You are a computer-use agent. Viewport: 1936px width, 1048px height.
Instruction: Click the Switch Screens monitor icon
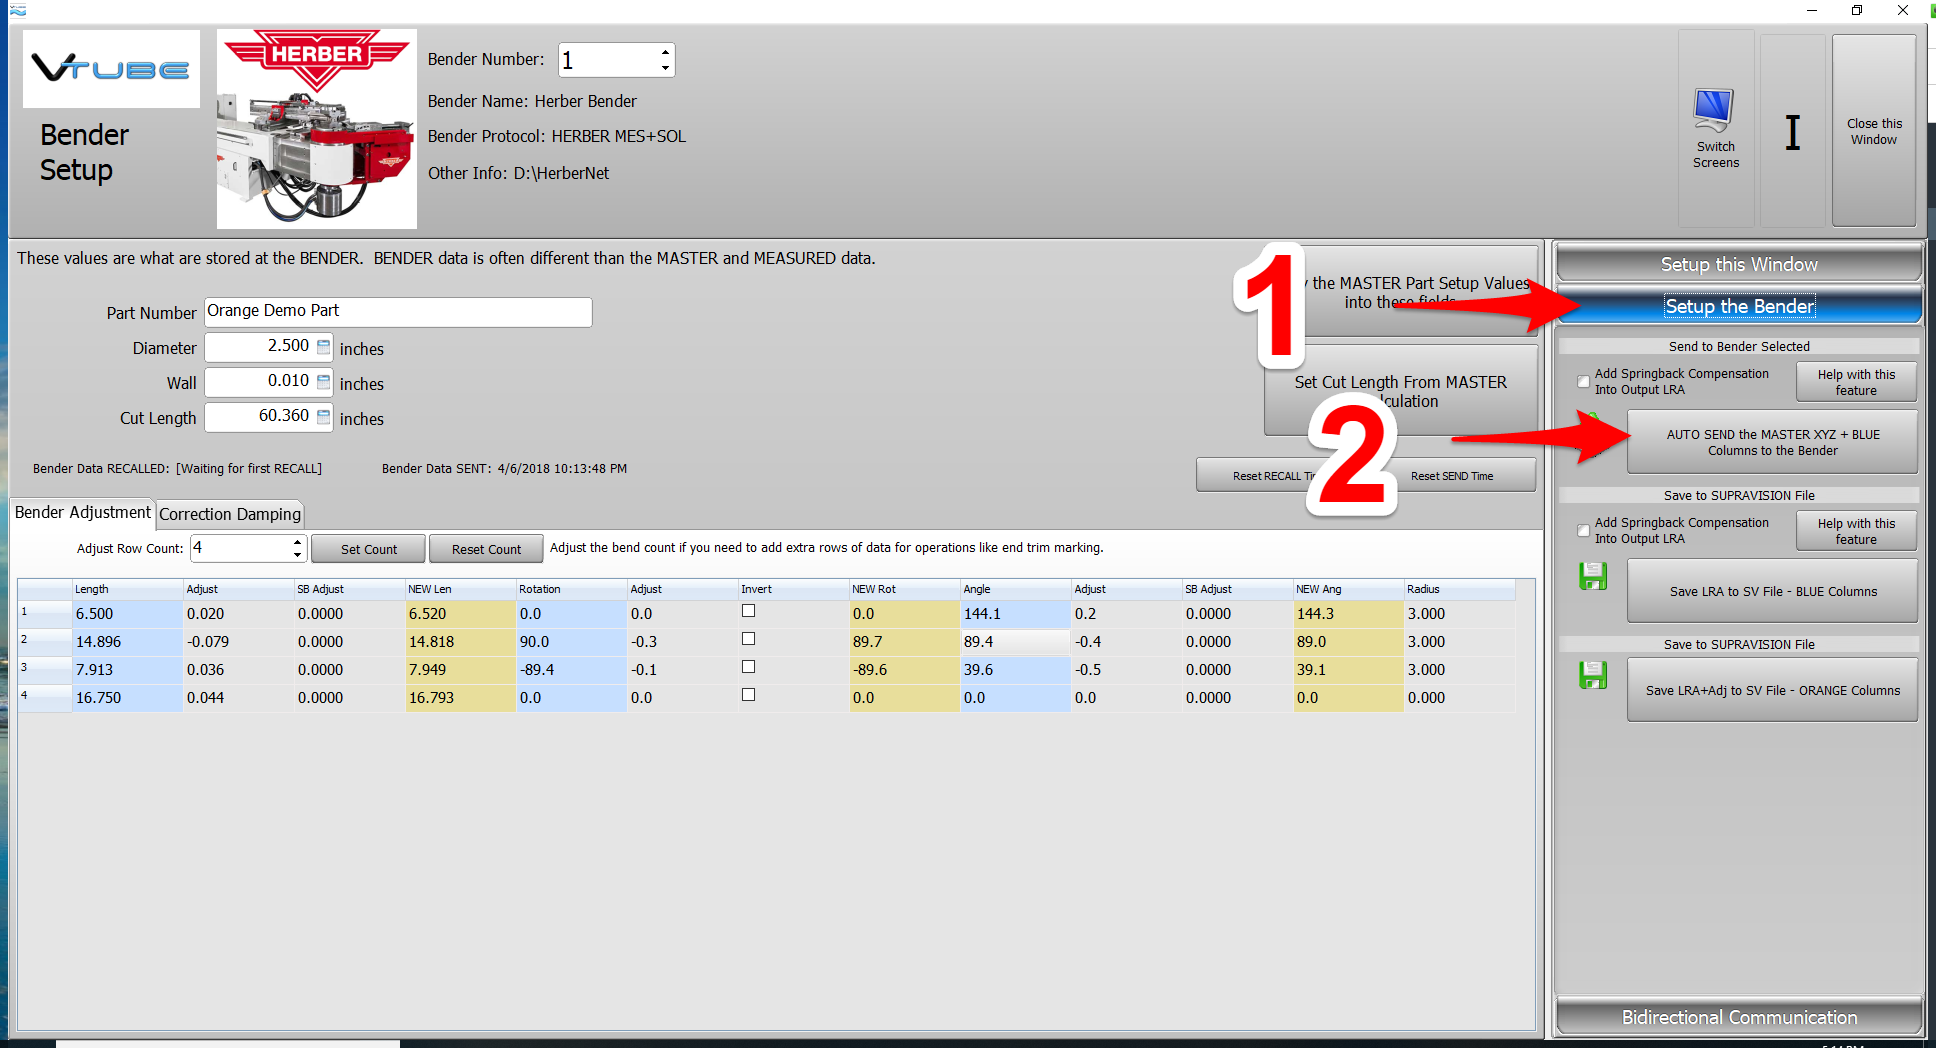[1714, 111]
